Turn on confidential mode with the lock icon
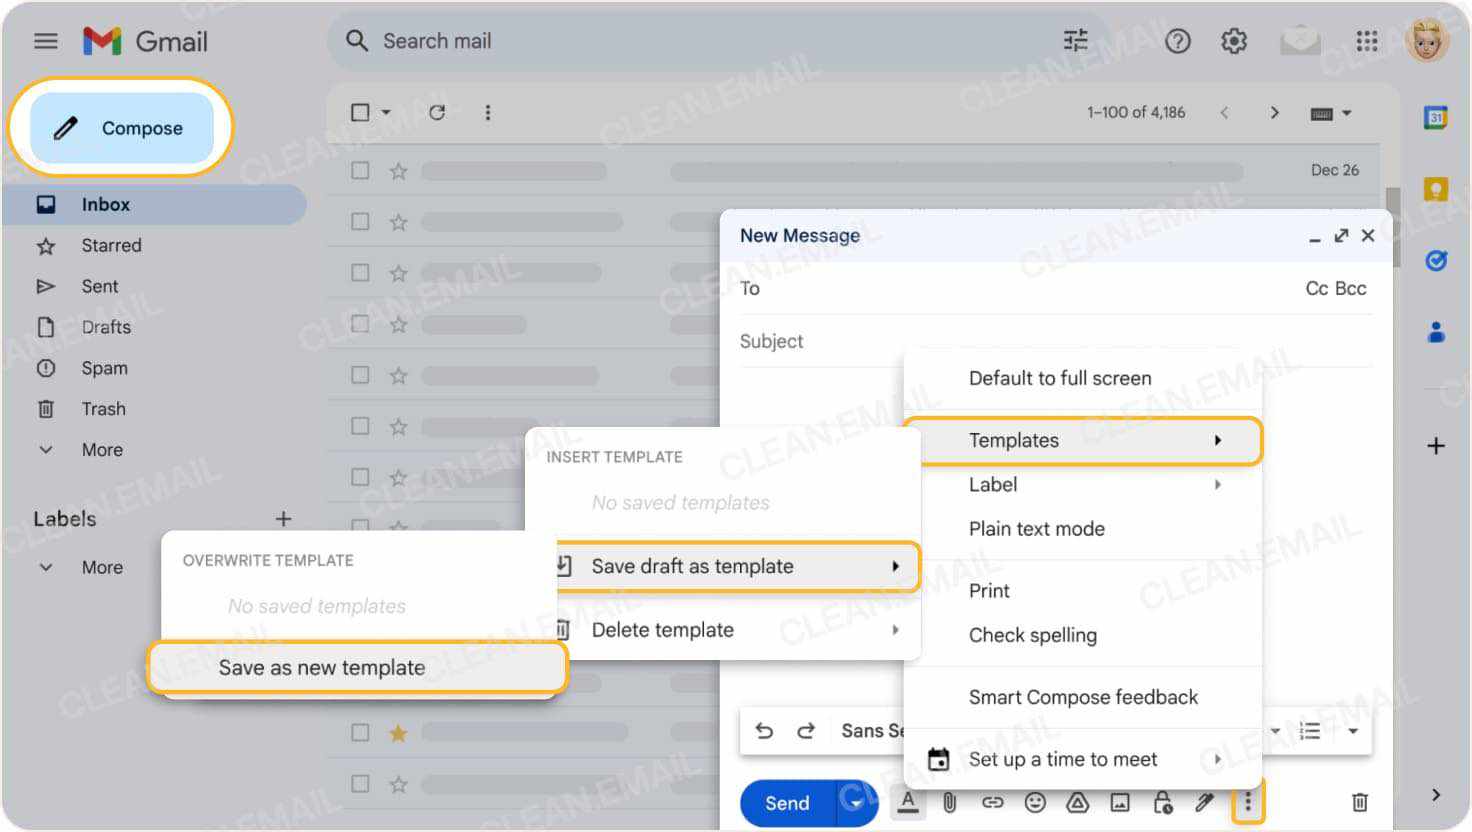The width and height of the screenshot is (1472, 832). pyautogui.click(x=1162, y=802)
